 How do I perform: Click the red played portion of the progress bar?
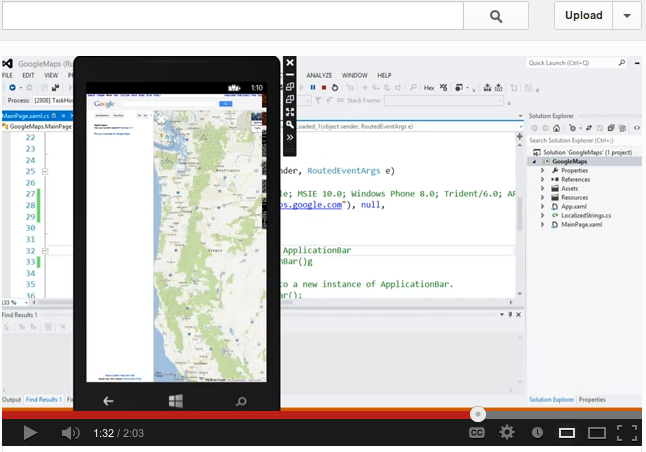pos(235,415)
